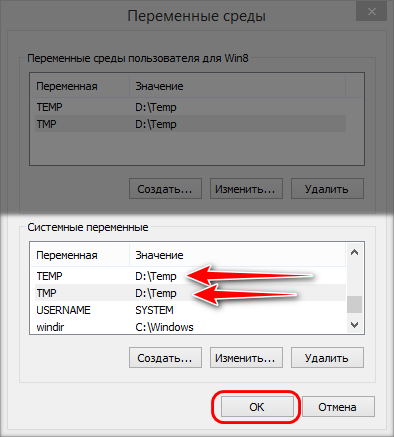Click system variables scroll down arrow
The image size is (394, 437).
355,324
